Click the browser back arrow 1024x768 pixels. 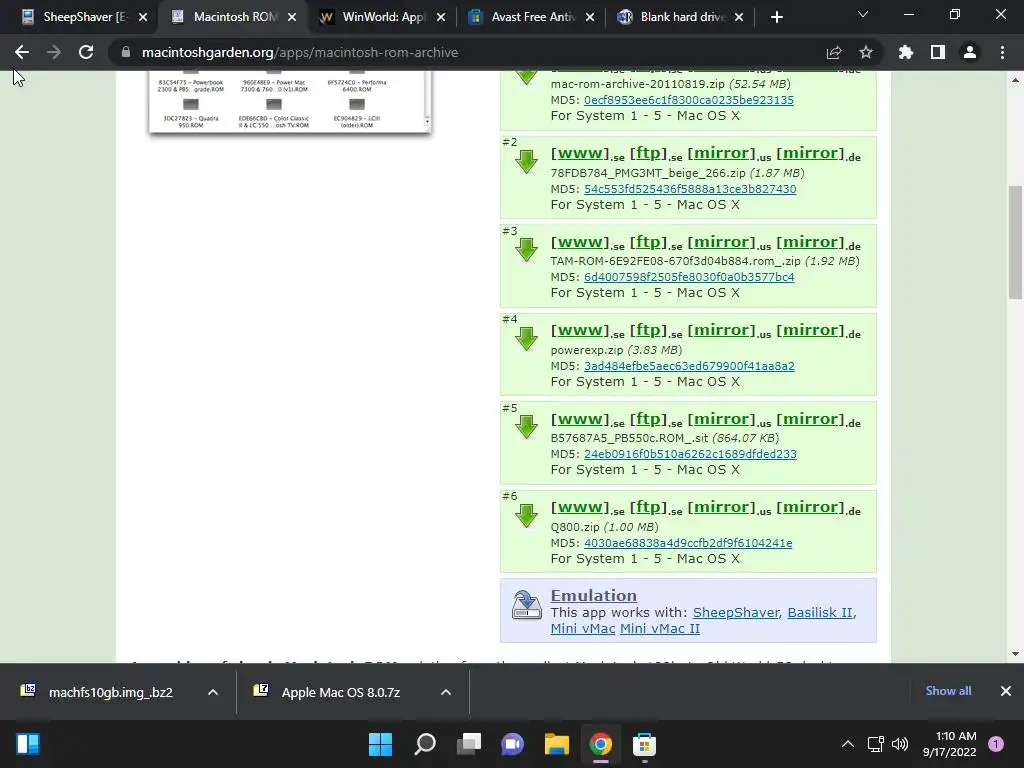tap(22, 52)
